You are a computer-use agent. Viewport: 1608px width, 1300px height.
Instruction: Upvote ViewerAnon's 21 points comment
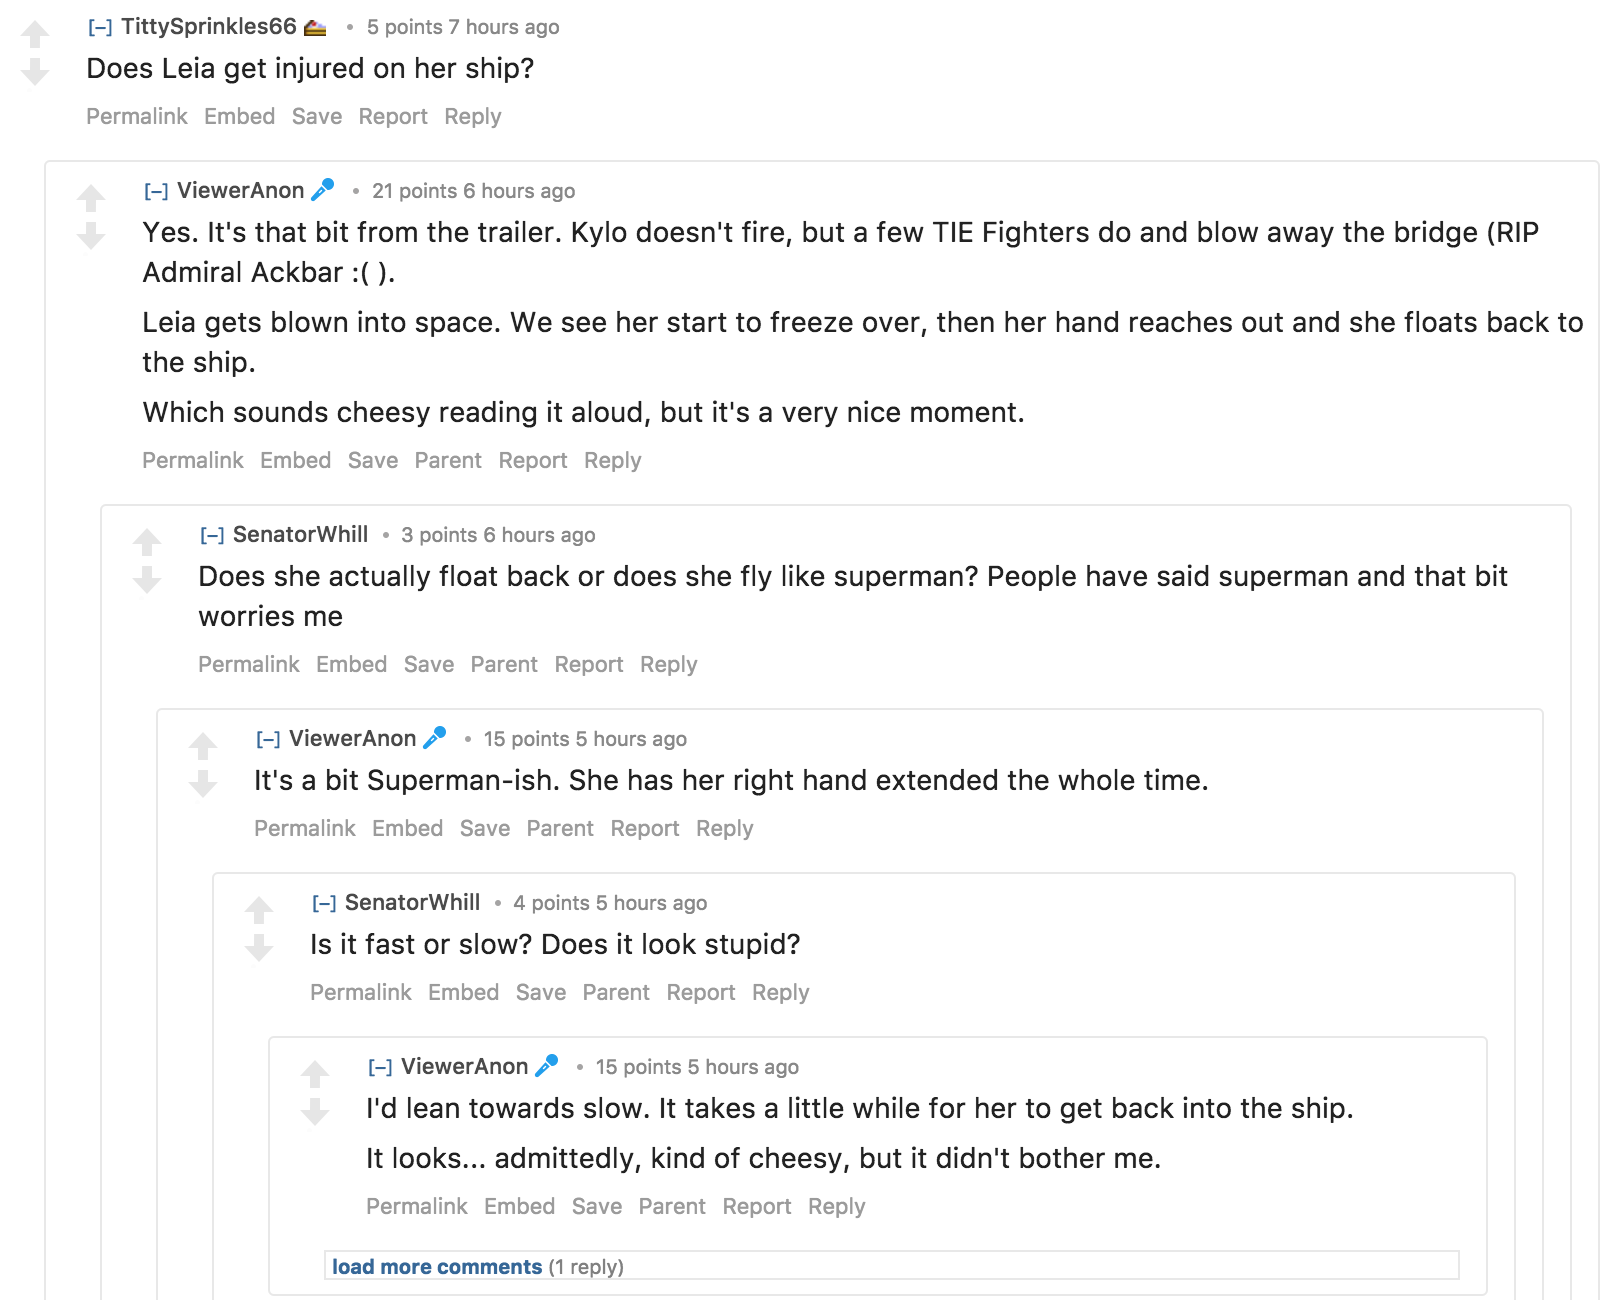click(91, 199)
